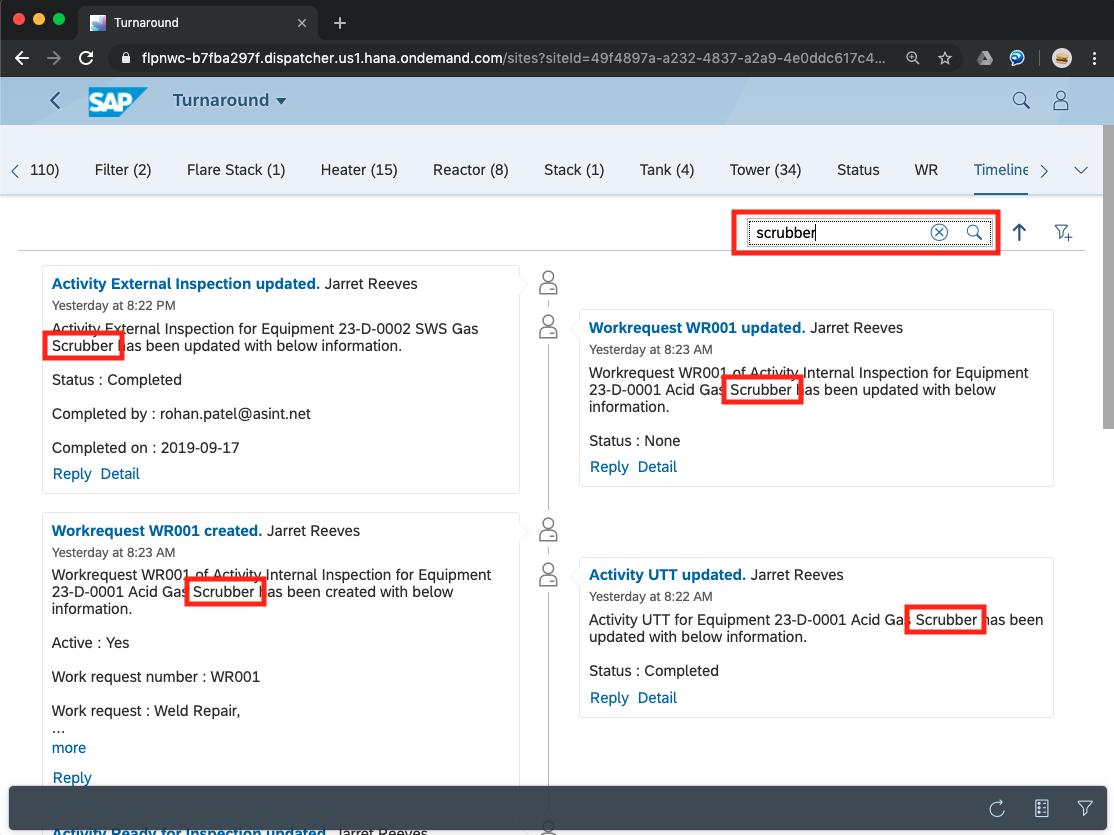Switch to the Status tab
This screenshot has width=1114, height=835.
tap(858, 170)
